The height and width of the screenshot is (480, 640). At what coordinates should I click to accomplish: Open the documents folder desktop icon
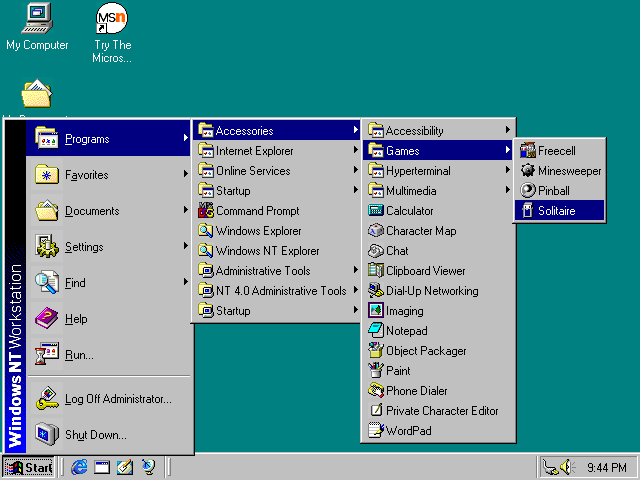pyautogui.click(x=36, y=93)
